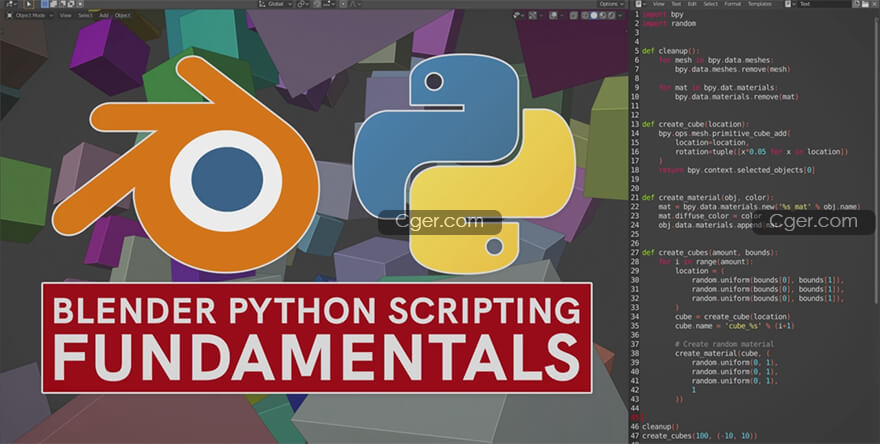Click the 'def create_cubes(amount, bounds):' line
The image size is (880, 444).
pyautogui.click(x=711, y=253)
